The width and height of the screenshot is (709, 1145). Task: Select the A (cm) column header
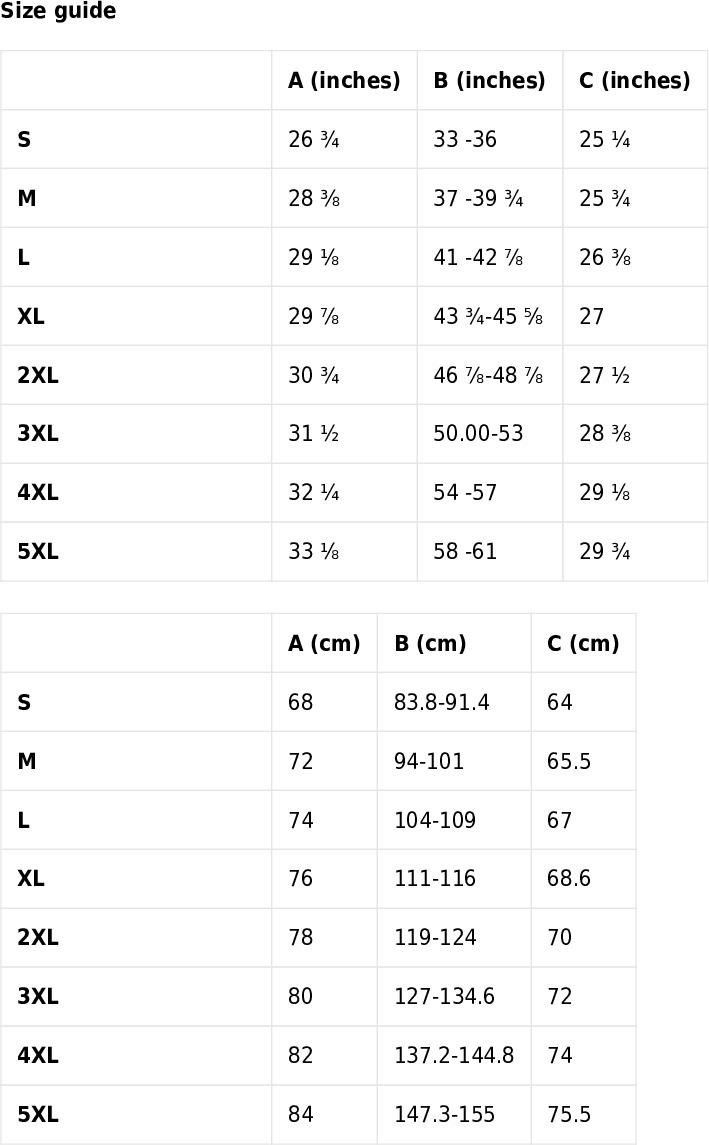click(324, 643)
